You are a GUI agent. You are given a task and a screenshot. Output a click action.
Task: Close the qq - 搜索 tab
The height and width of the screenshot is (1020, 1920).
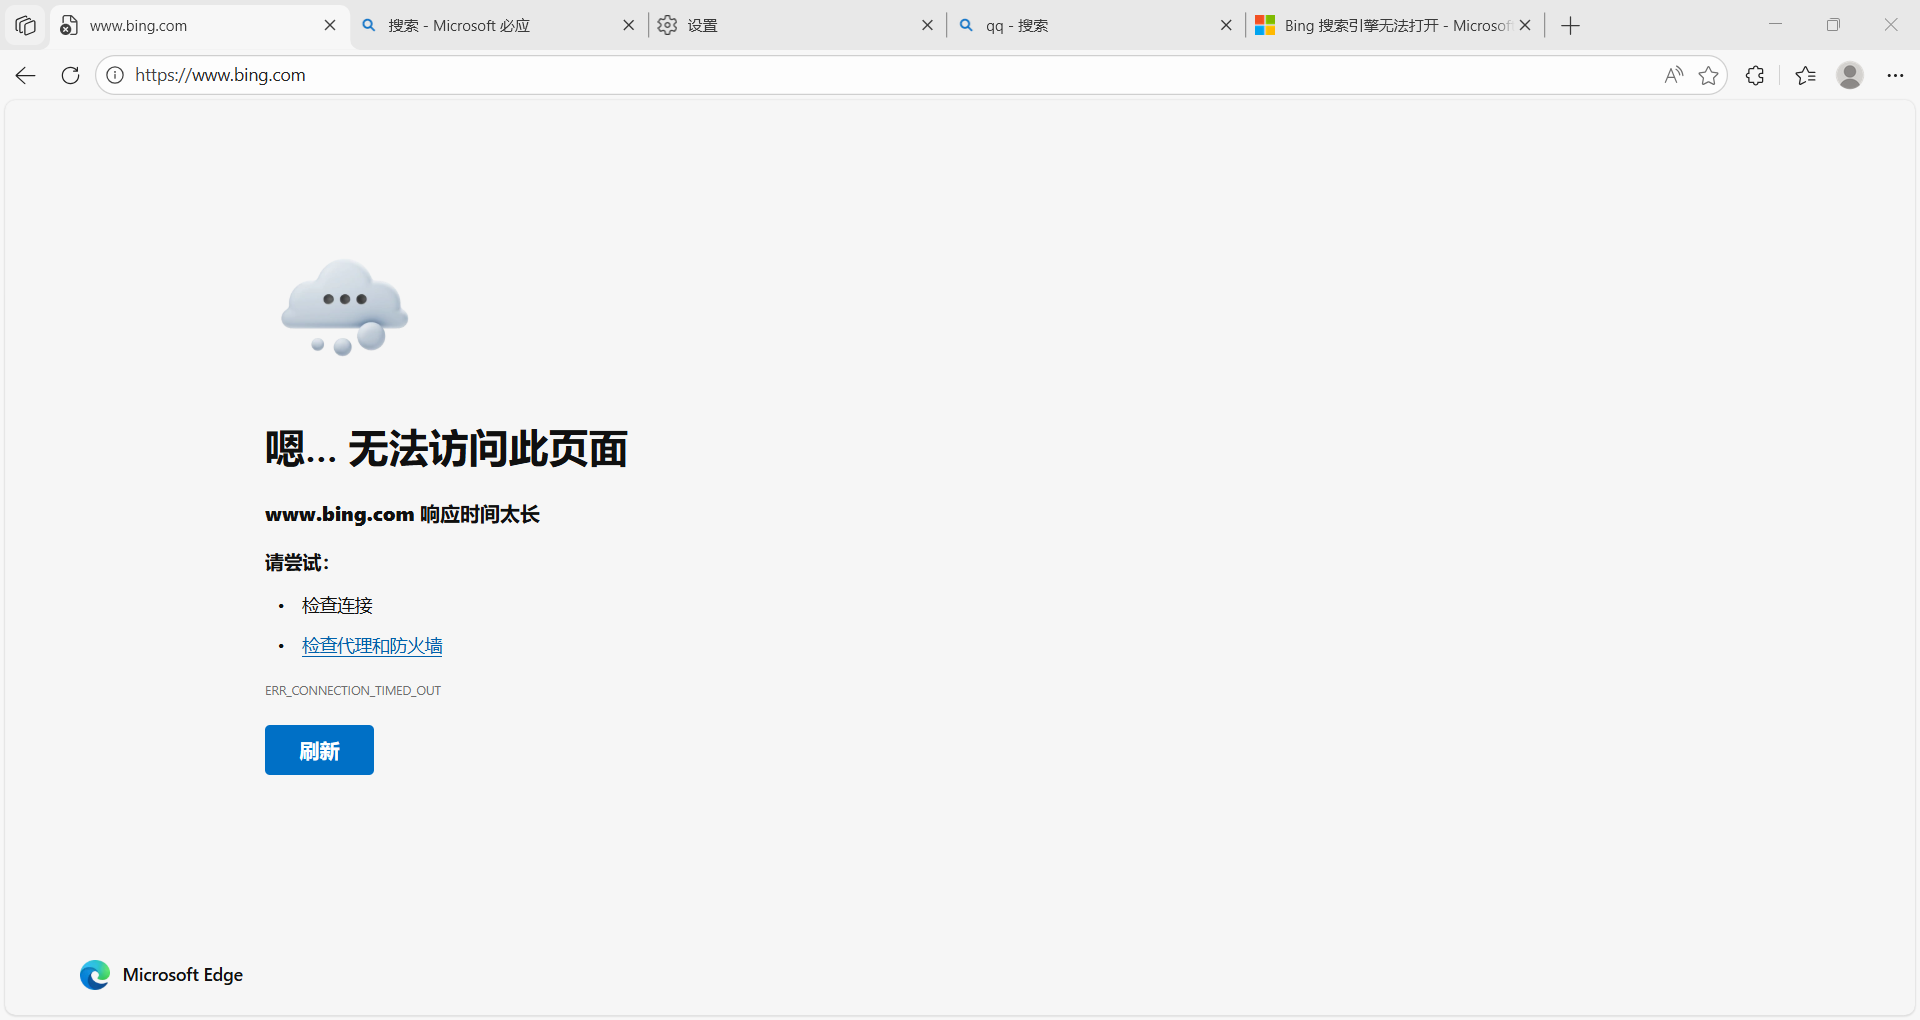(1226, 26)
